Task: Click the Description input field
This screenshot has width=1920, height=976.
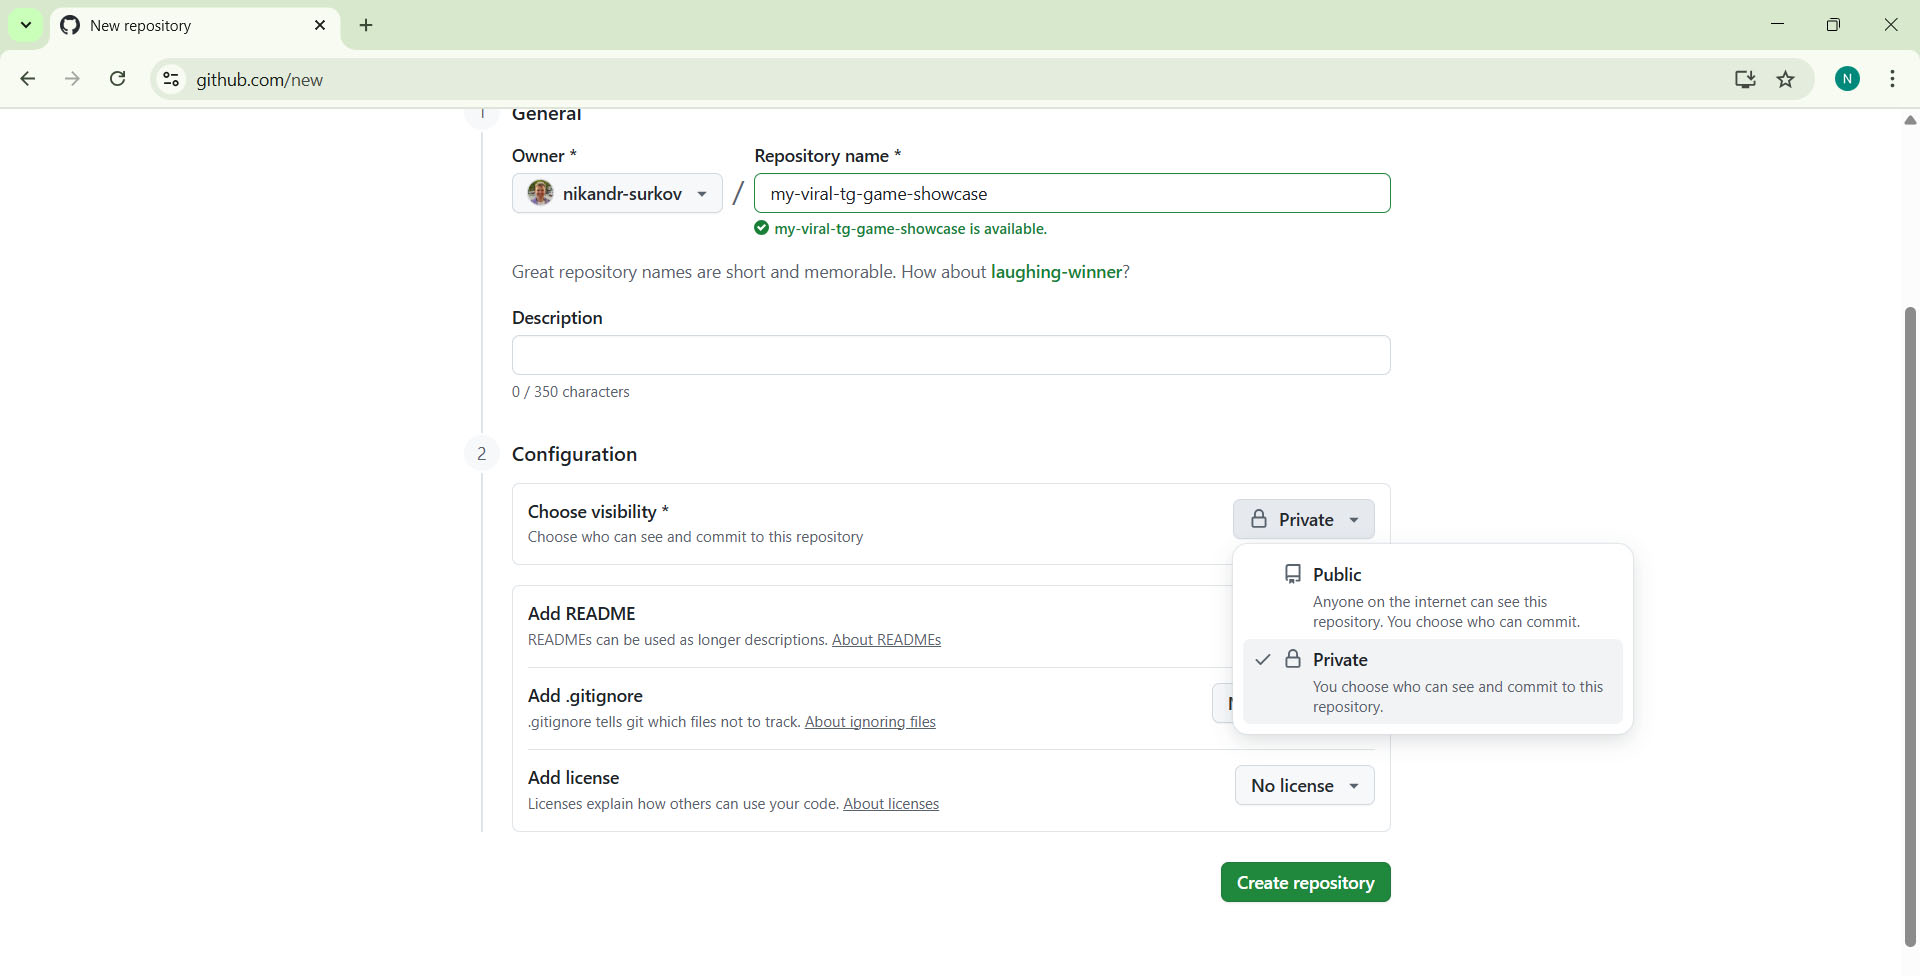Action: pyautogui.click(x=951, y=355)
